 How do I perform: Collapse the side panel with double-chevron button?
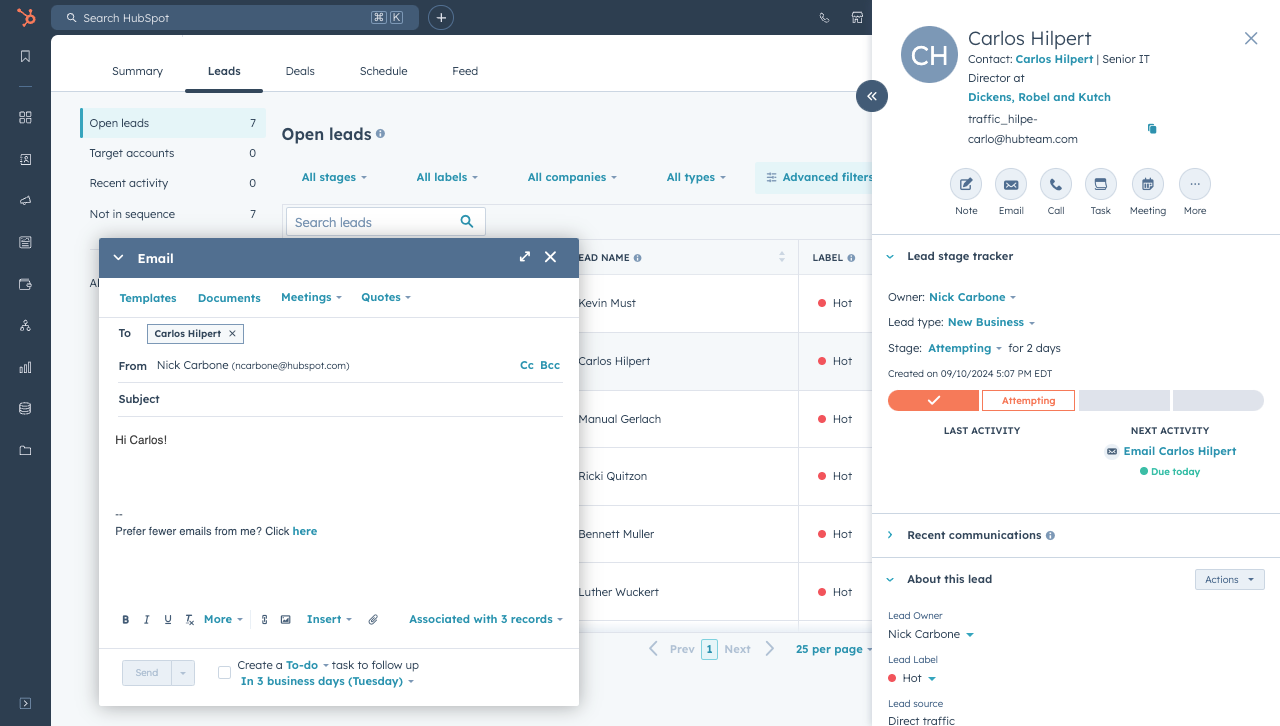point(872,96)
